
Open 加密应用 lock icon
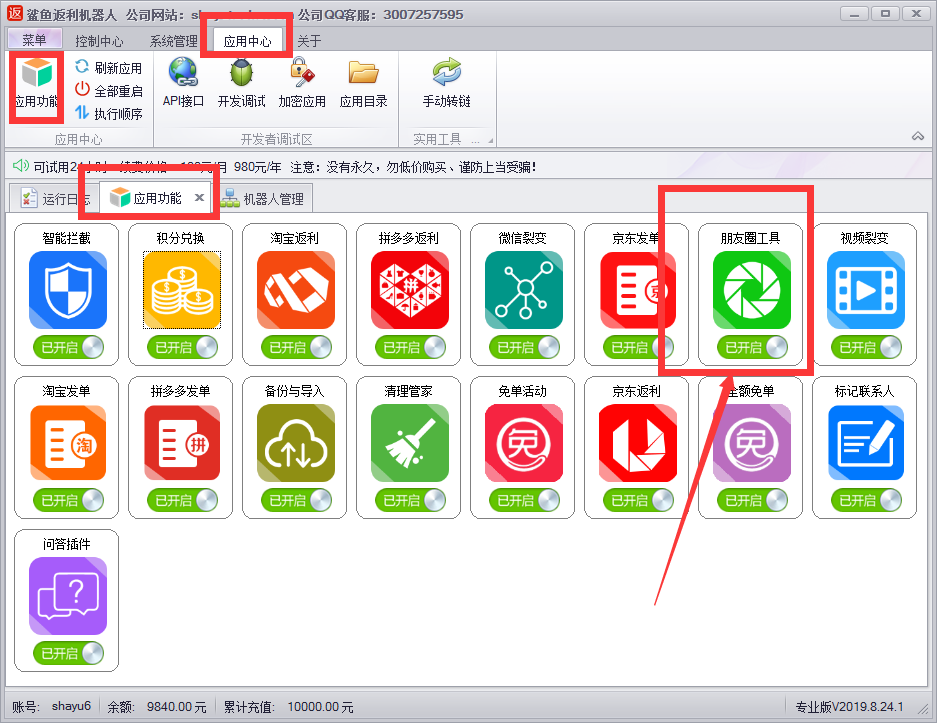pos(302,72)
